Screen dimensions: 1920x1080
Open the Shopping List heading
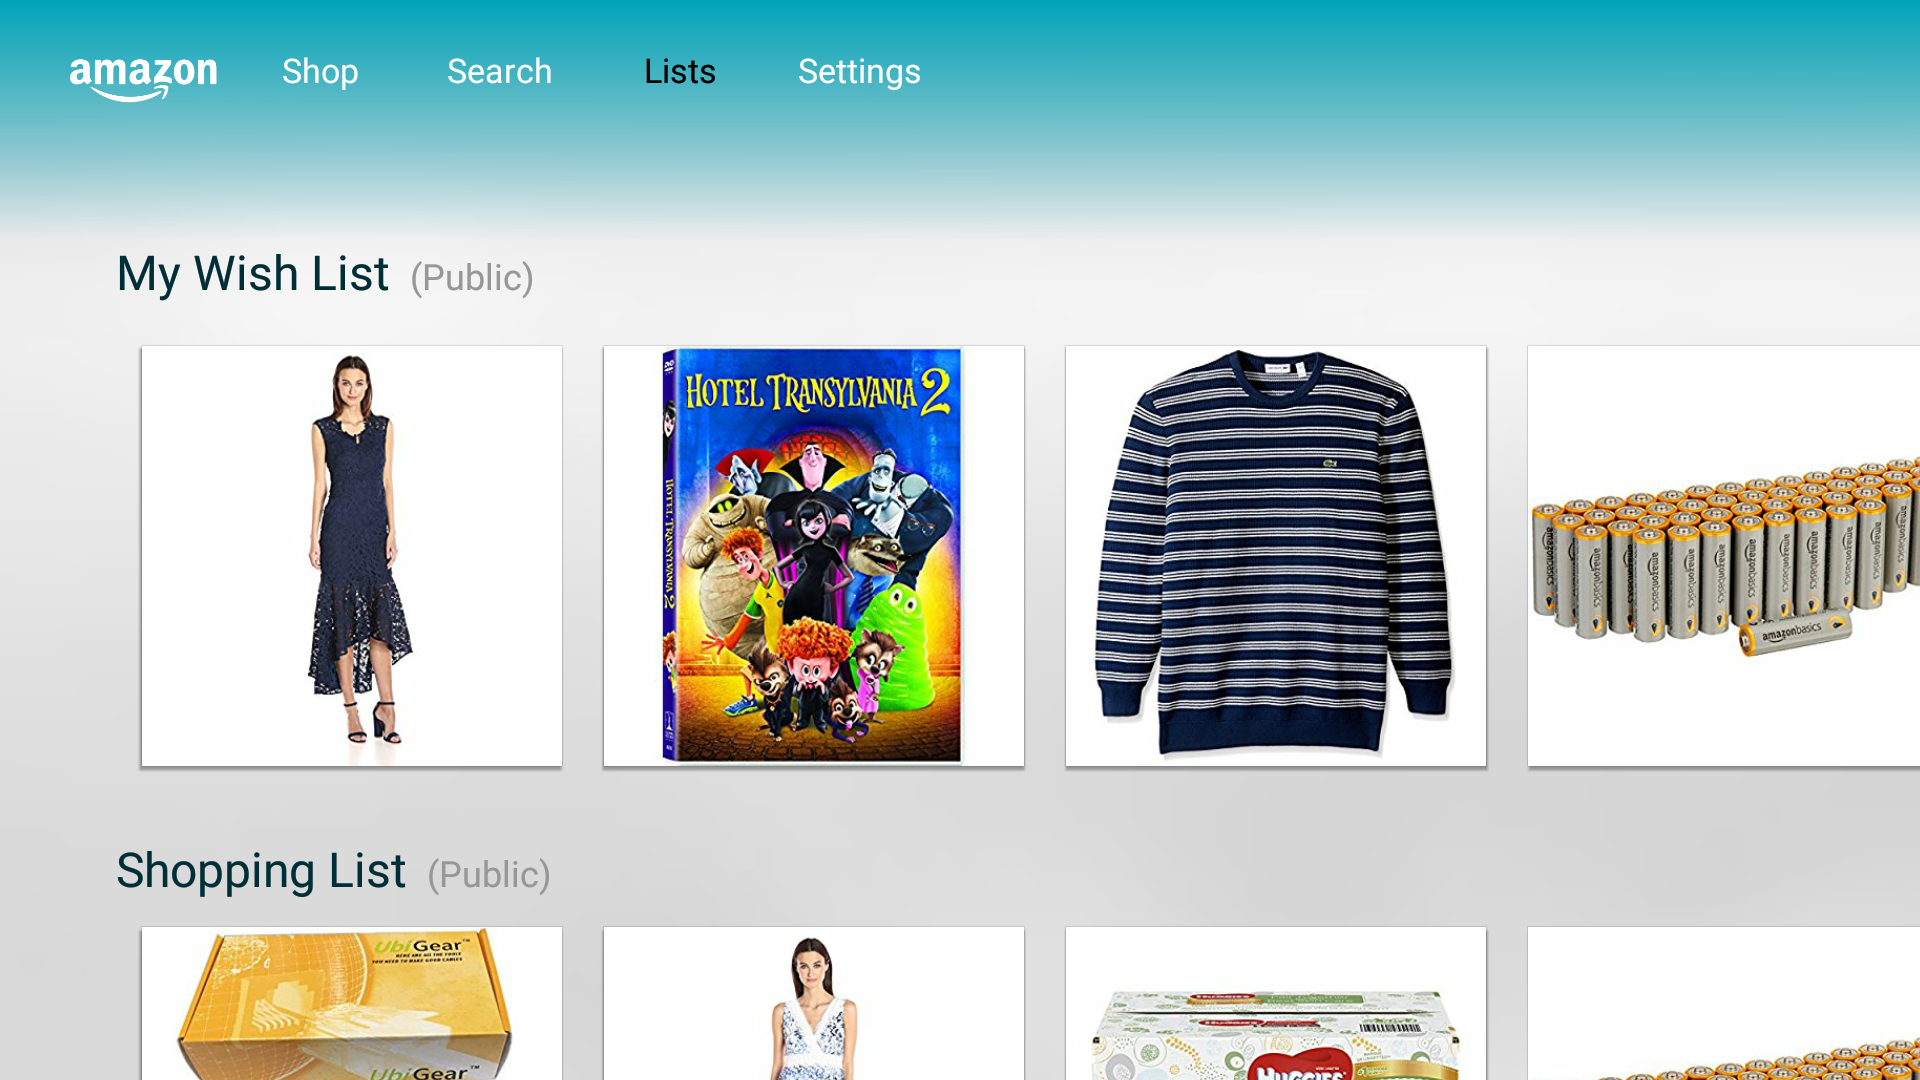261,871
